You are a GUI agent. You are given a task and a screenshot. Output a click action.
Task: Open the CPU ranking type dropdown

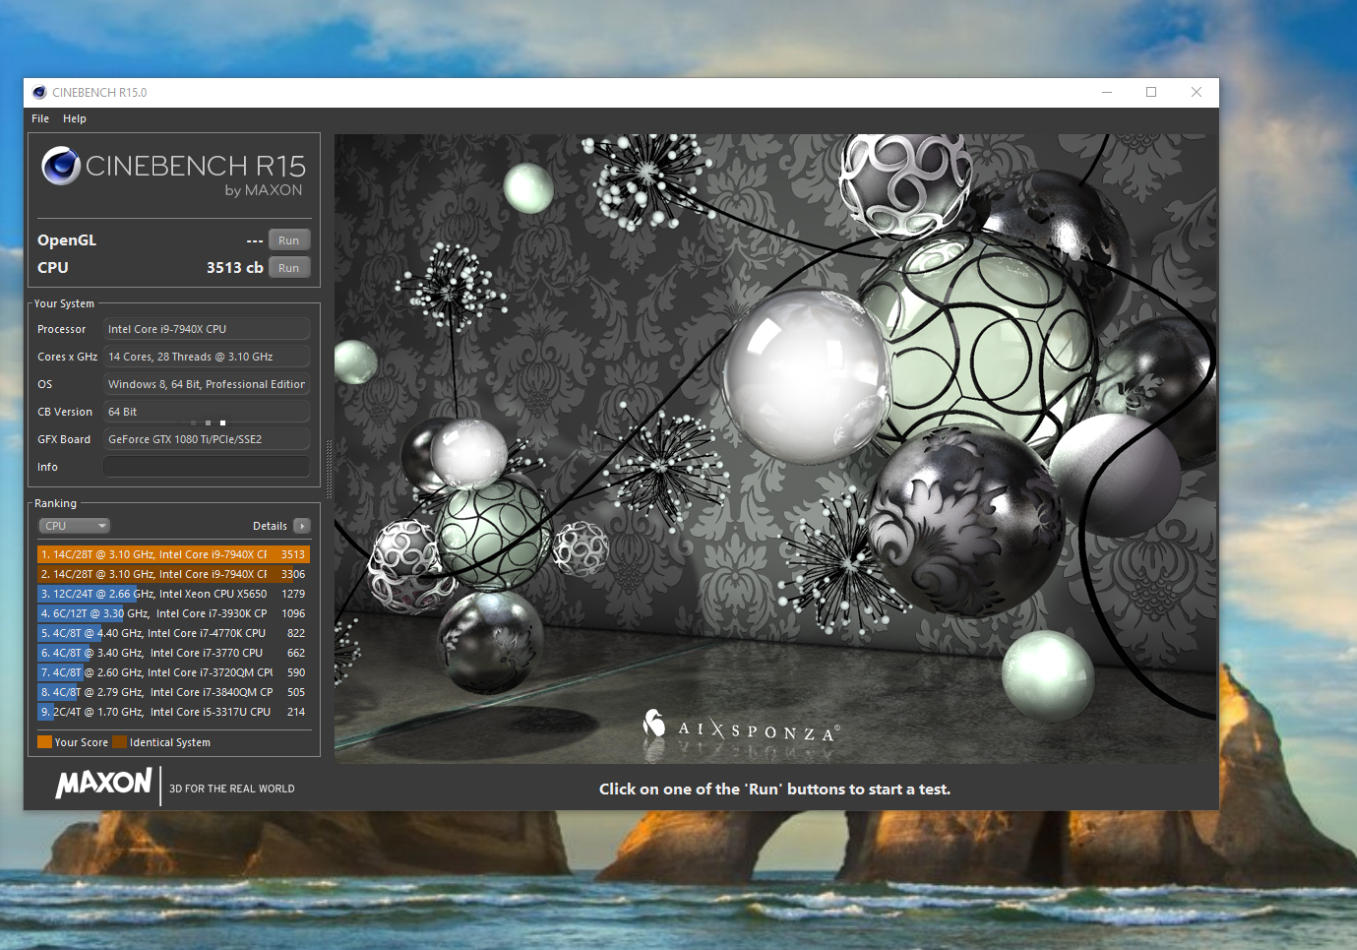(74, 526)
